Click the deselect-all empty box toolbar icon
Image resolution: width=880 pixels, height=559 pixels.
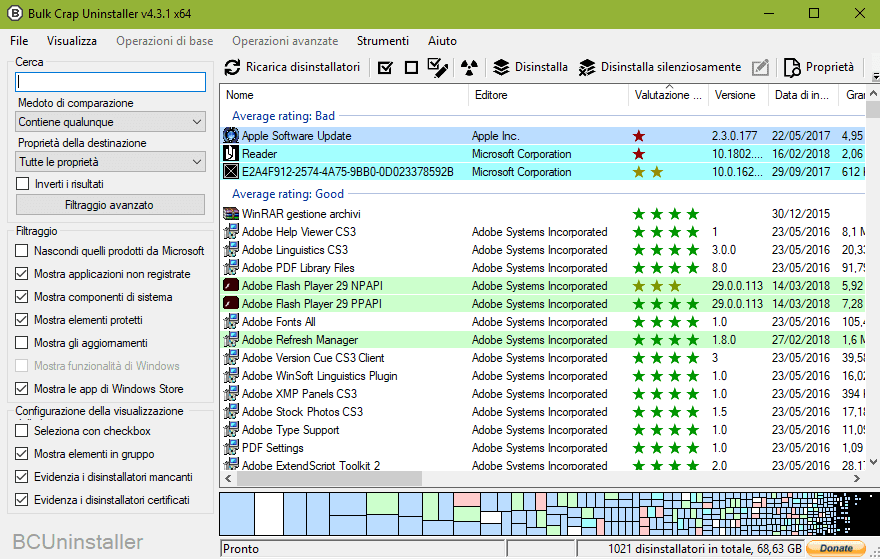point(411,68)
